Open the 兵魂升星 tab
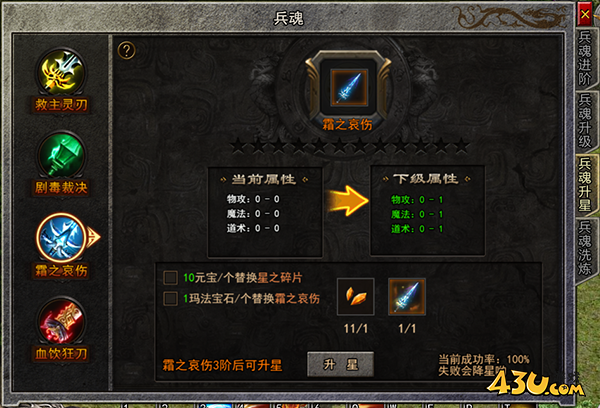600x408 pixels. (585, 184)
